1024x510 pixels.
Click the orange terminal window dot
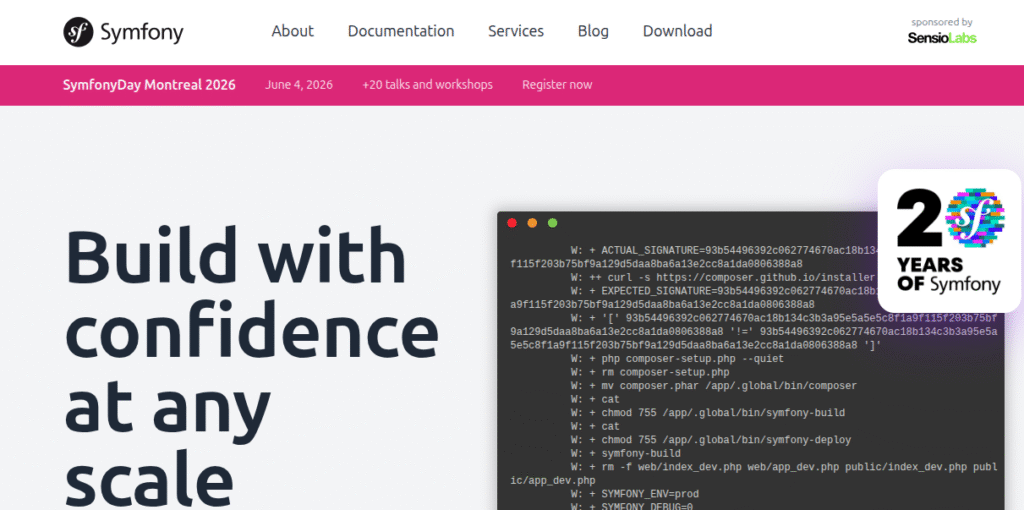point(532,223)
